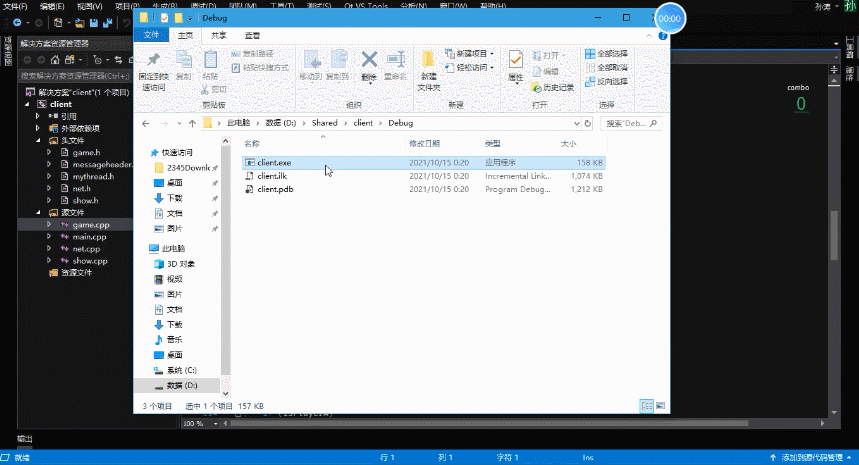Click Visual Studio navigate backward icon
Viewport: 859px width, 465px height.
pyautogui.click(x=18, y=23)
